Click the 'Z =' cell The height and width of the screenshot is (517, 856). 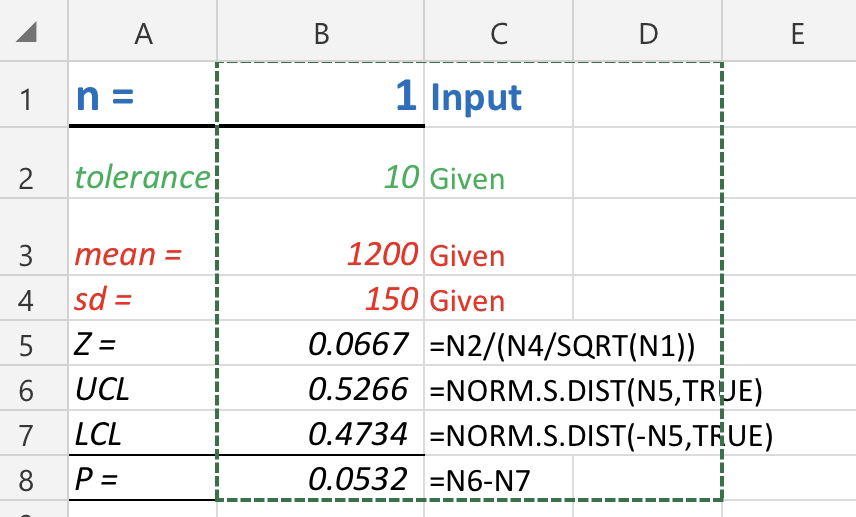[x=142, y=343]
